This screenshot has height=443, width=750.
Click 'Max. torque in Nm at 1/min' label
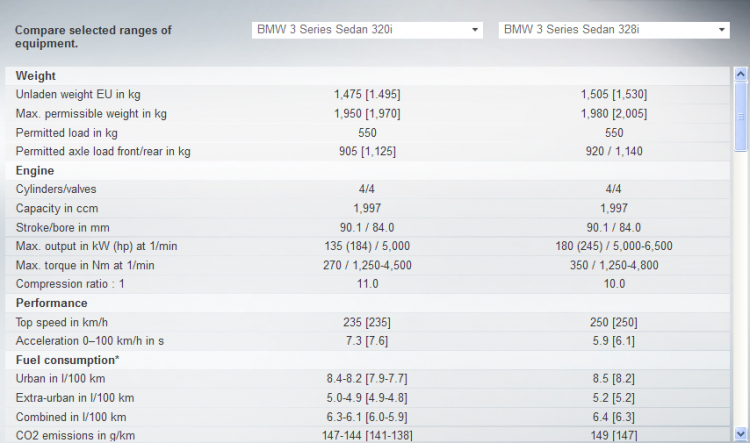(85, 266)
